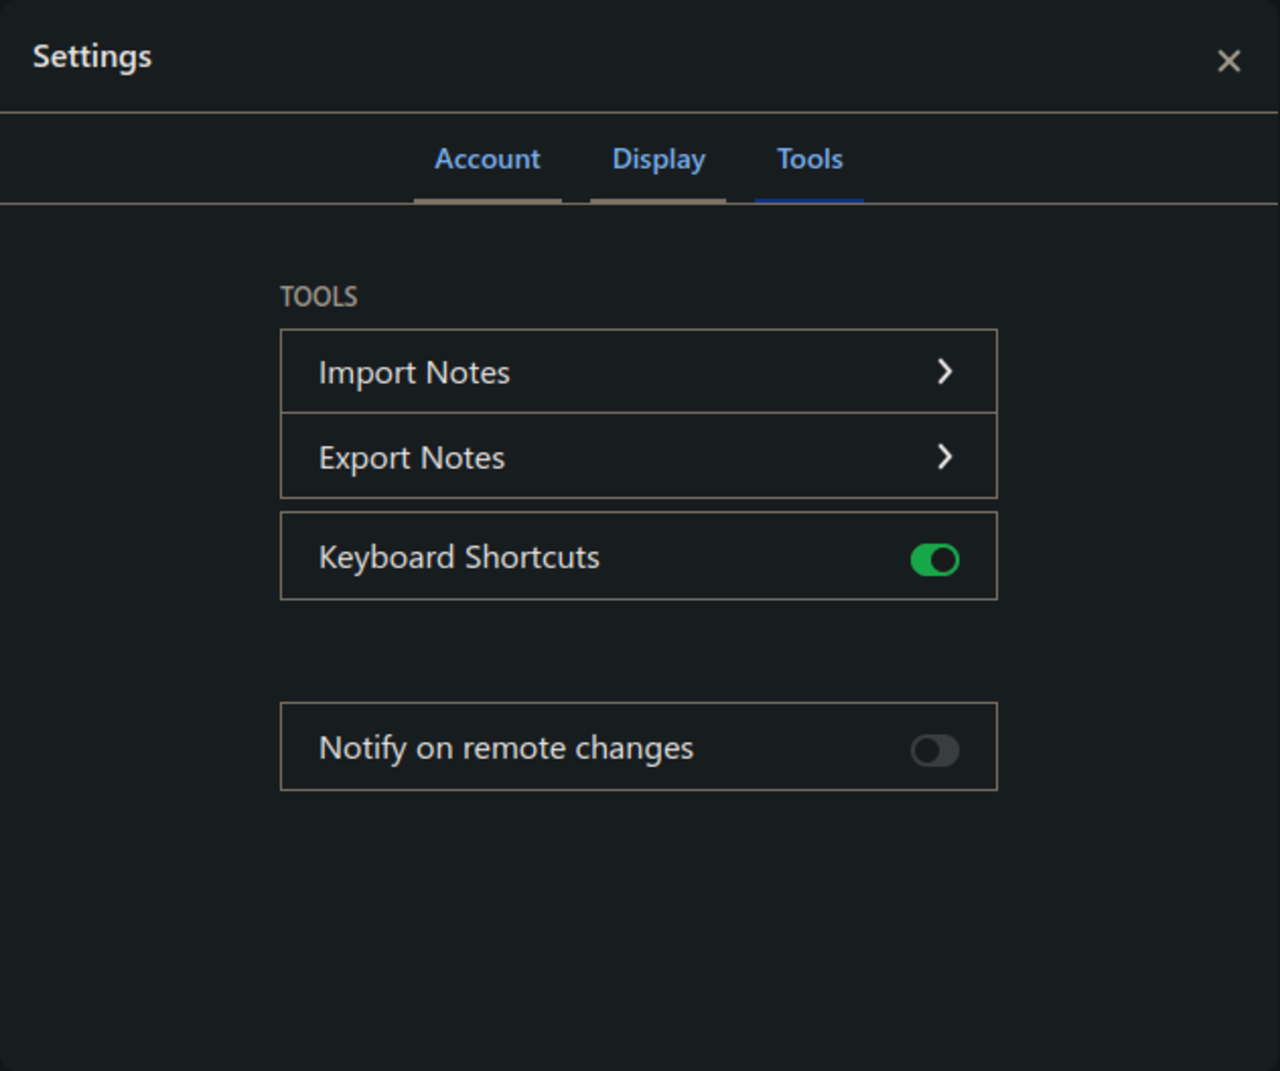This screenshot has height=1071, width=1280.
Task: Close the Settings dialog with the X icon
Action: point(1228,61)
